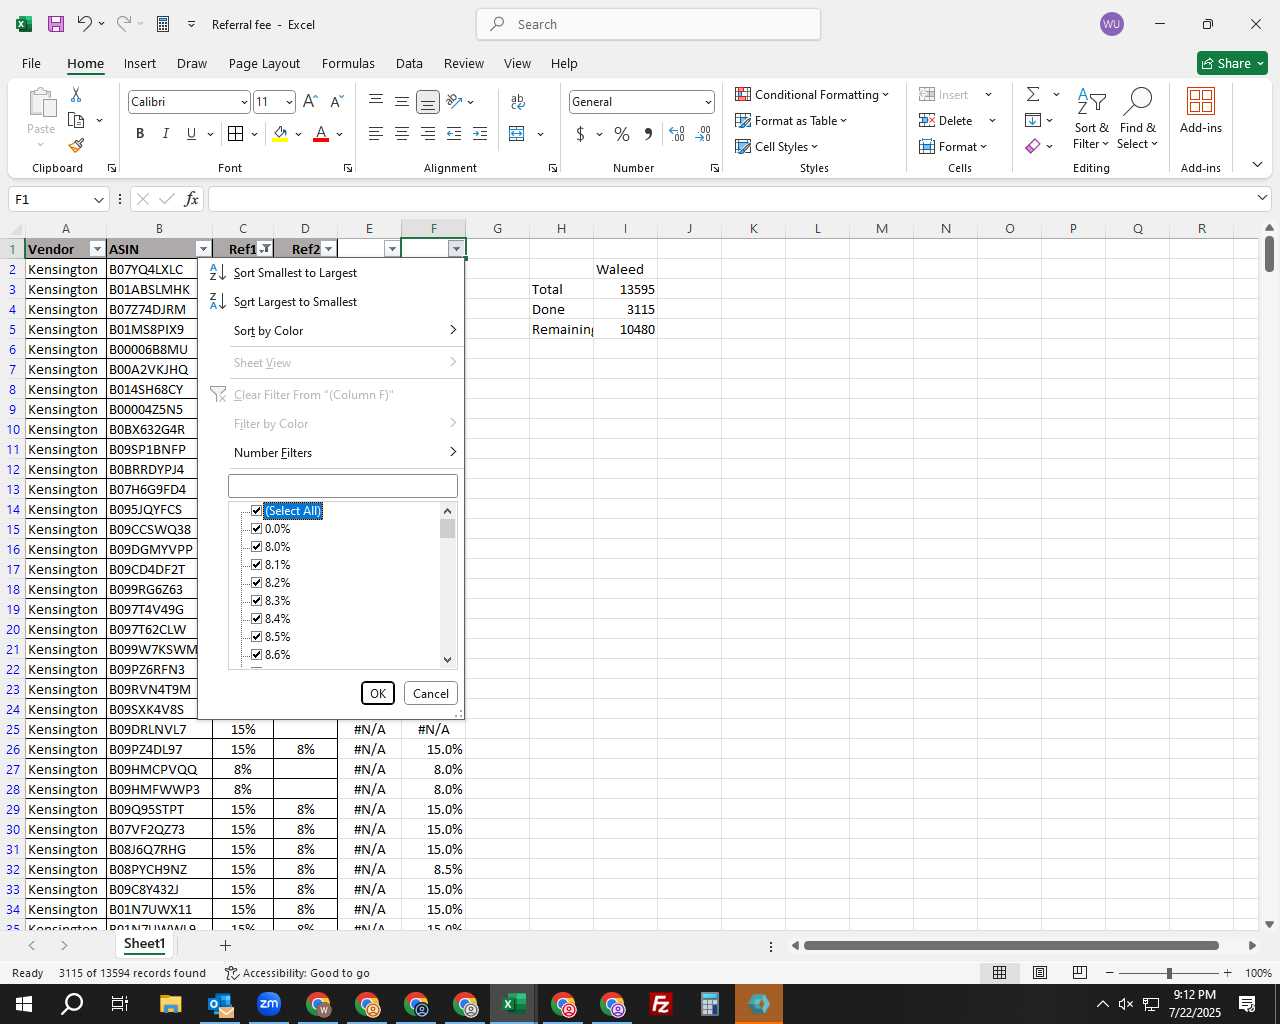Uncheck the 8.6% filter value
1280x1024 pixels.
[256, 655]
